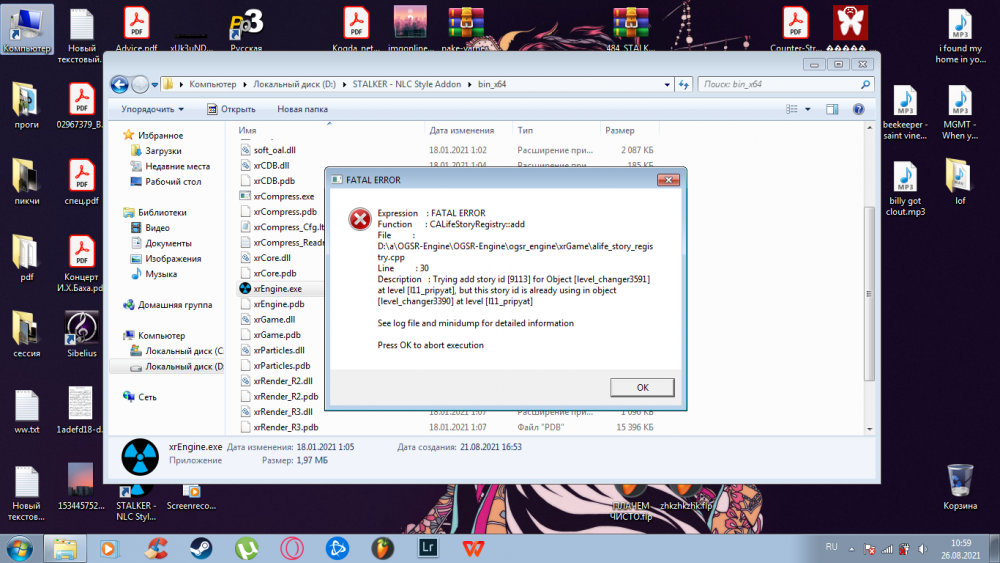Select the Advice.pdf desktop file
Screen dimensions: 1000x563
tap(136, 29)
